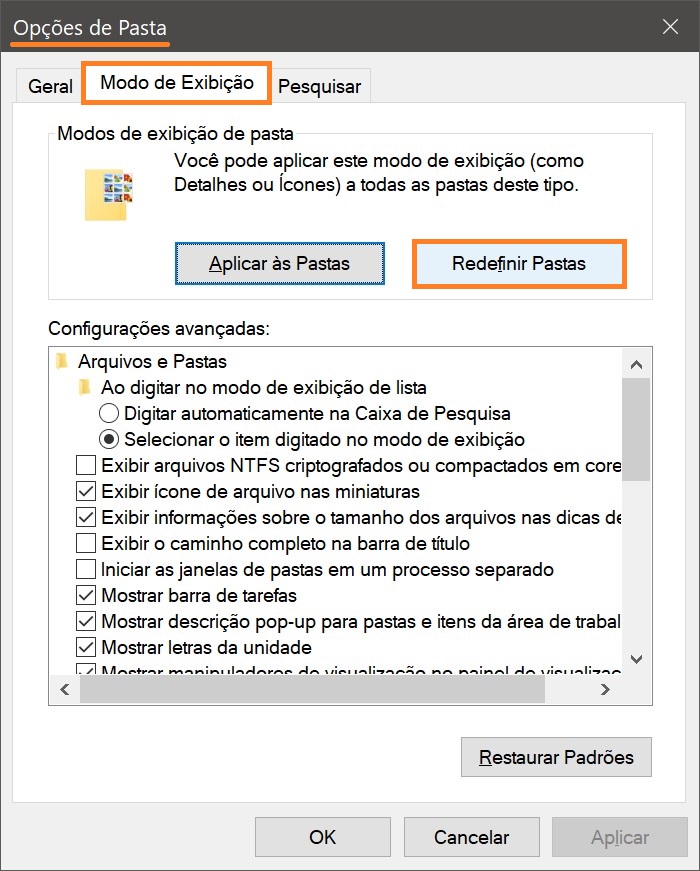This screenshot has height=871, width=700.
Task: Click the Arquivos e Pastas folder icon
Action: [x=62, y=361]
